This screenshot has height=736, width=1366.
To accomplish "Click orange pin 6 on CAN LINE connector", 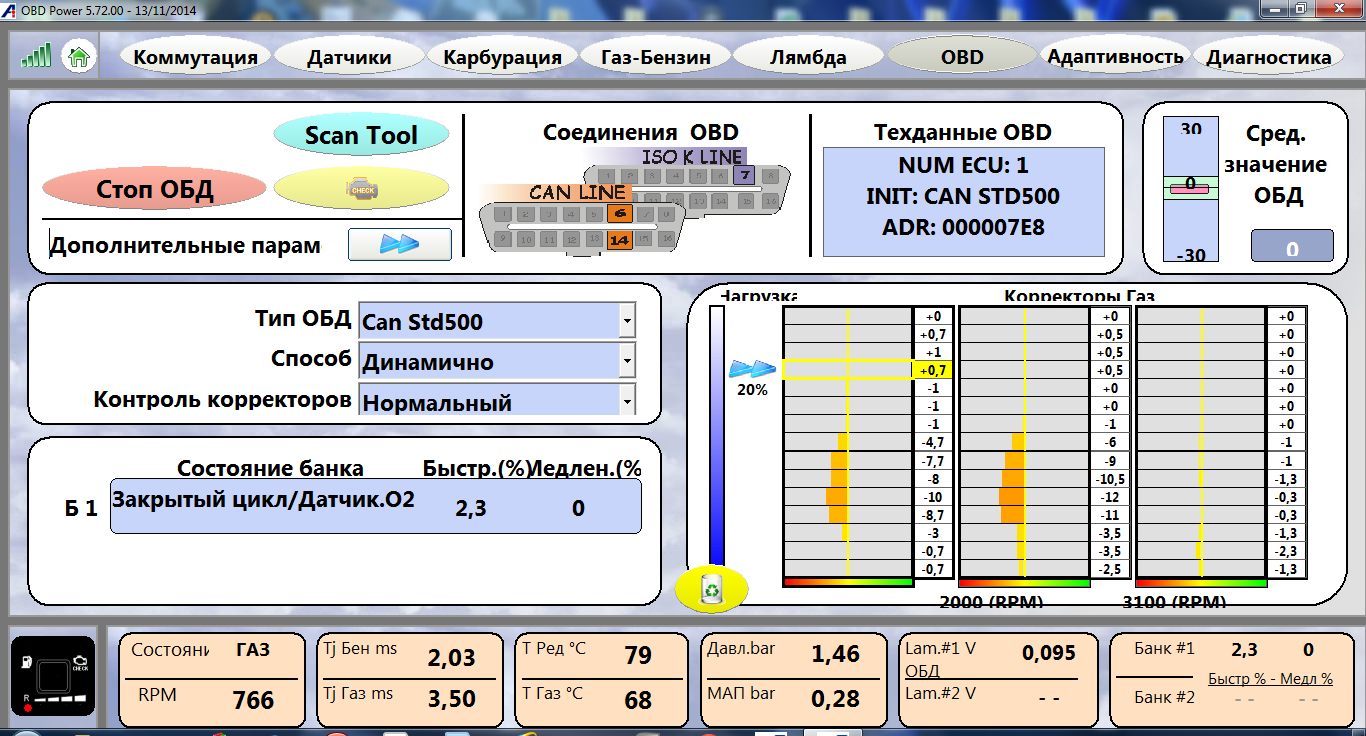I will coord(617,213).
